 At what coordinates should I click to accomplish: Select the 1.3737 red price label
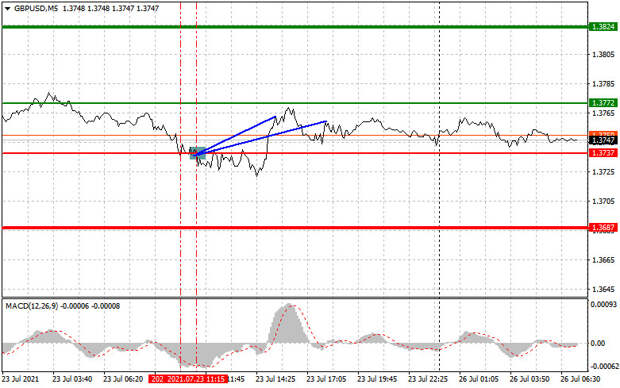point(603,153)
